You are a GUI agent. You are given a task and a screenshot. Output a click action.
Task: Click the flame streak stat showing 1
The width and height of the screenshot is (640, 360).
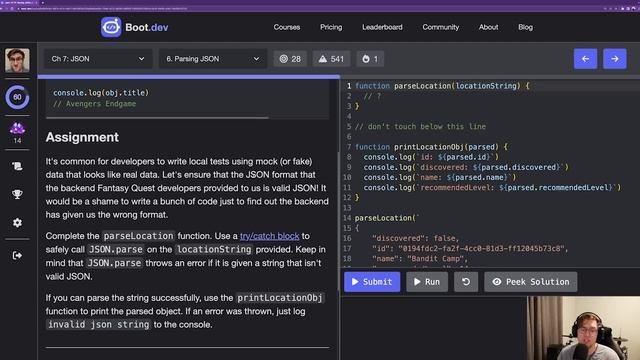(x=370, y=59)
